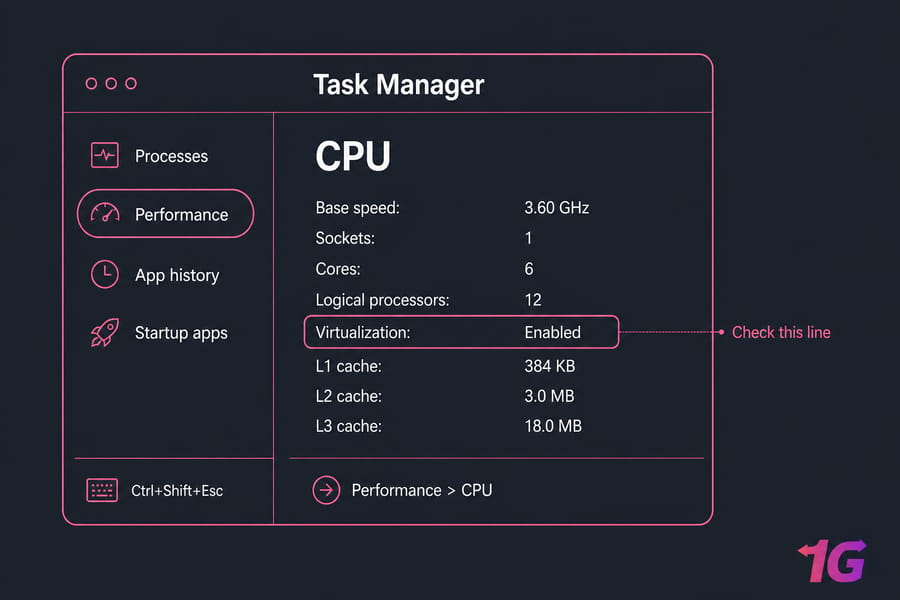
Task: Open the Processes tab label
Action: click(x=171, y=156)
